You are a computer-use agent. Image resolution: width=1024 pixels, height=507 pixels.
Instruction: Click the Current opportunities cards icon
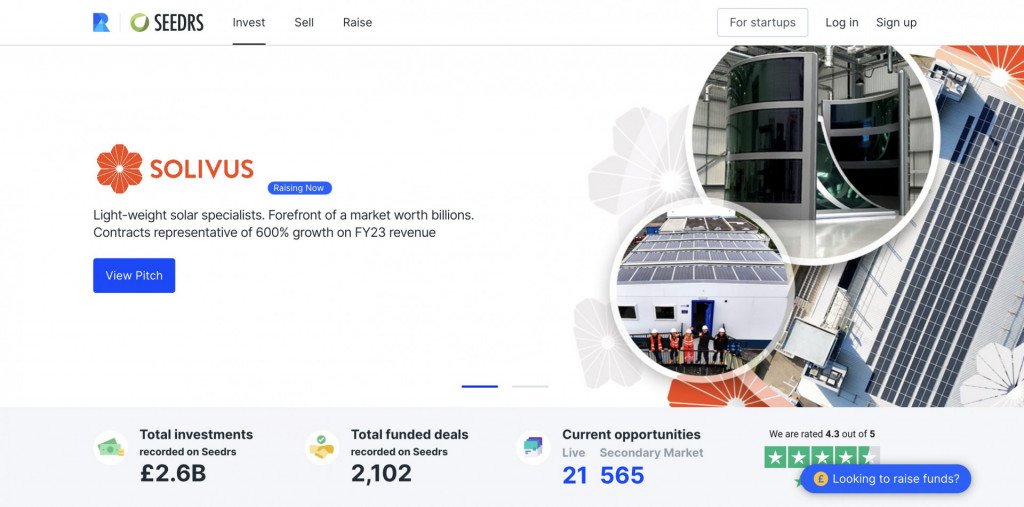tap(533, 448)
